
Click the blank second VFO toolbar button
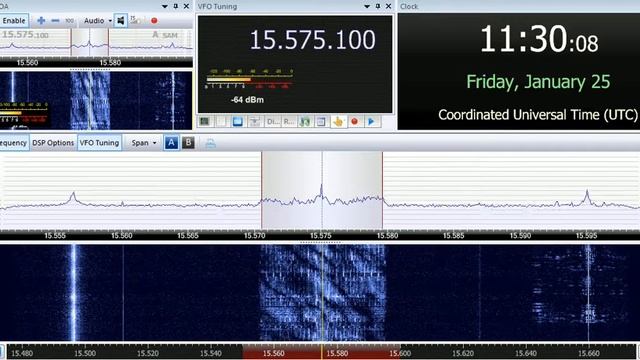click(221, 121)
